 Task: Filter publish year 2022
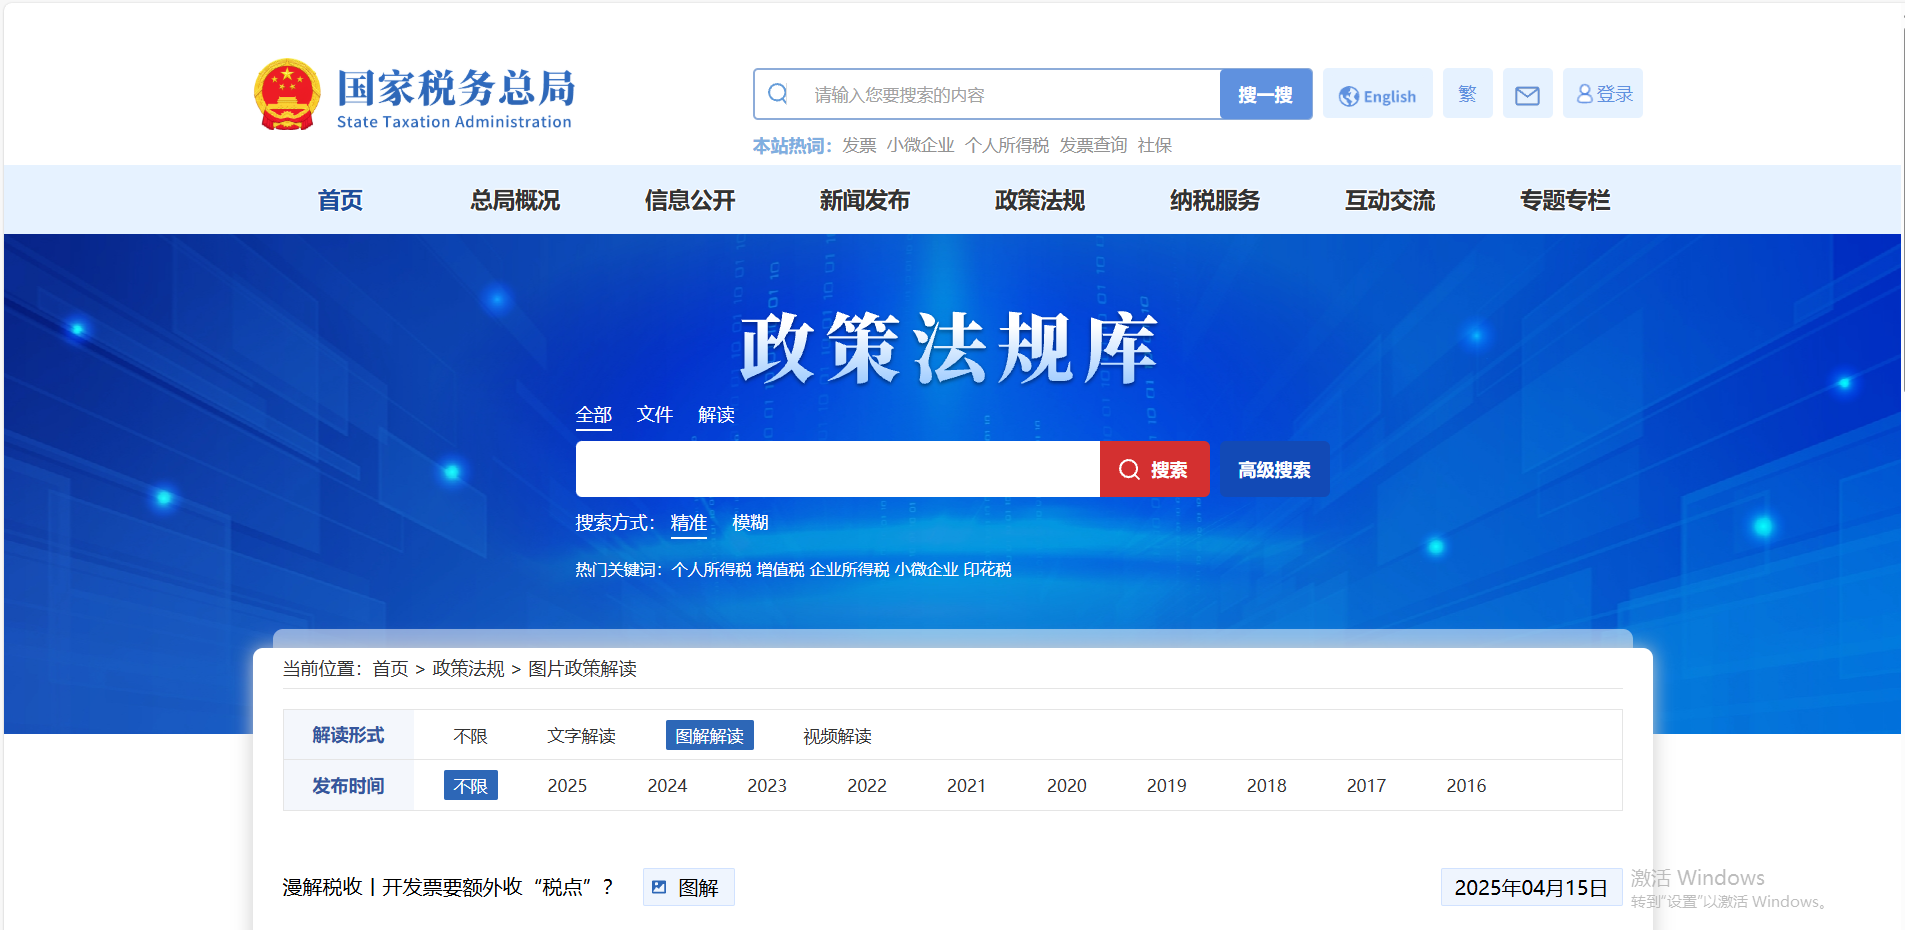[x=867, y=786]
